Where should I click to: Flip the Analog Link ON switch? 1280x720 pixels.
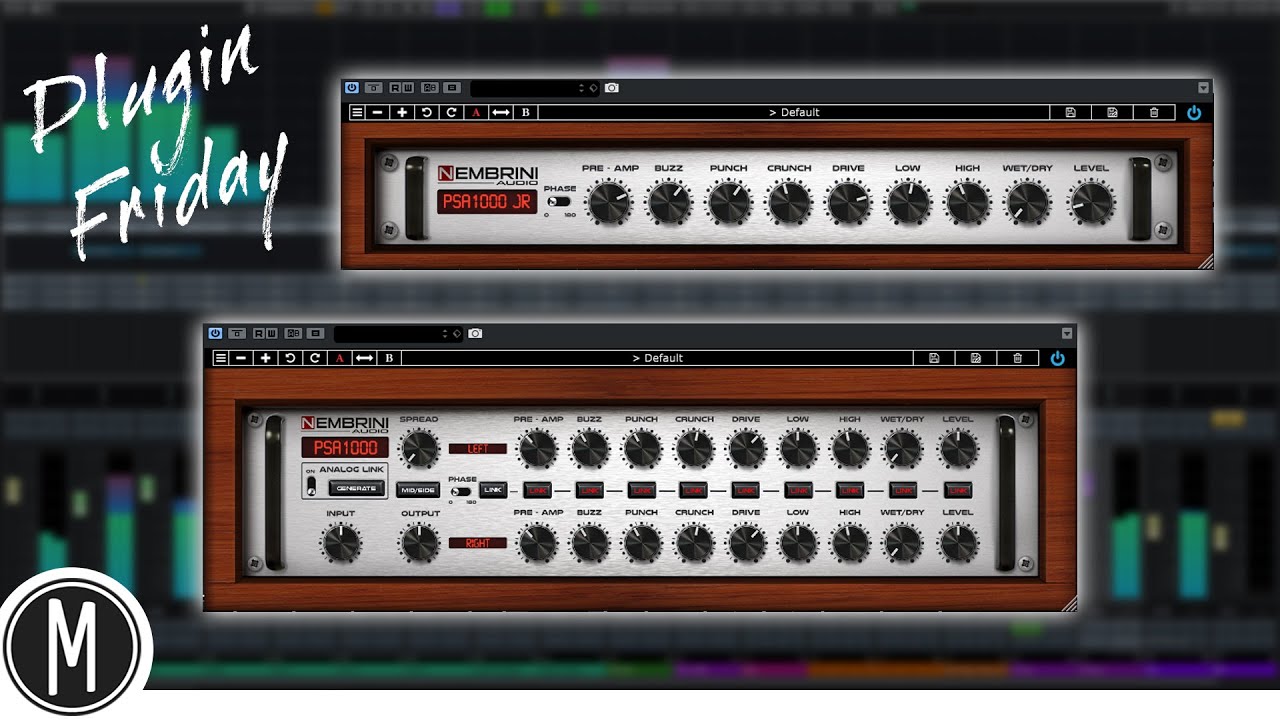tap(312, 487)
